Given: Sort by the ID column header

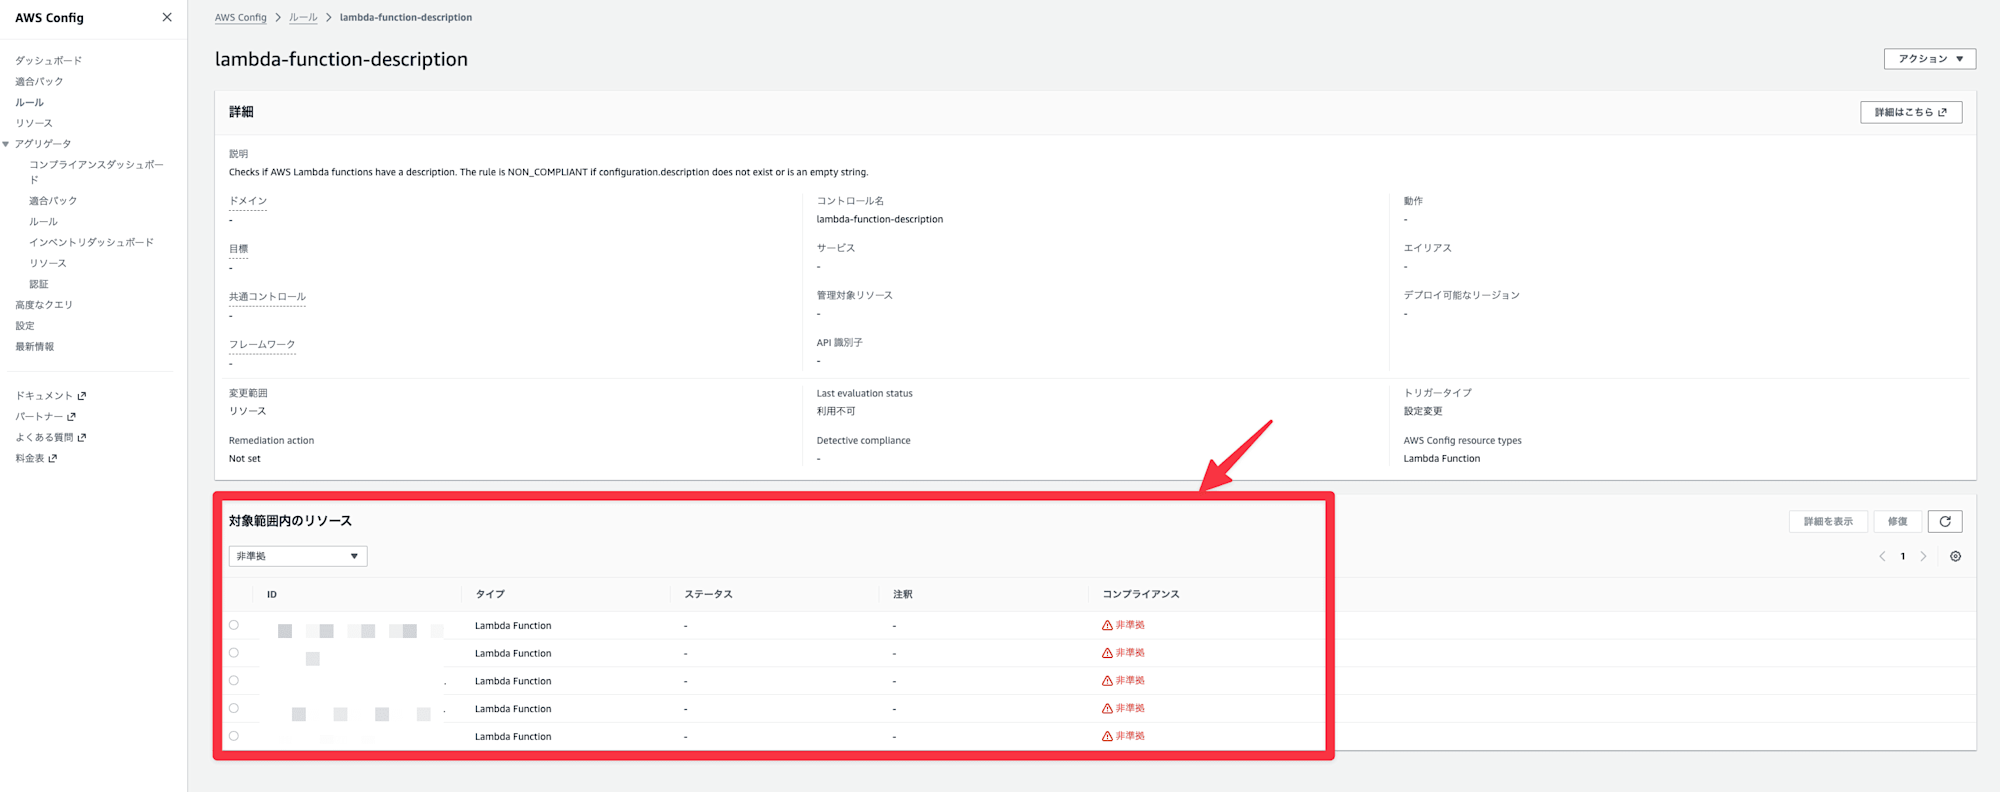Looking at the screenshot, I should coord(272,595).
